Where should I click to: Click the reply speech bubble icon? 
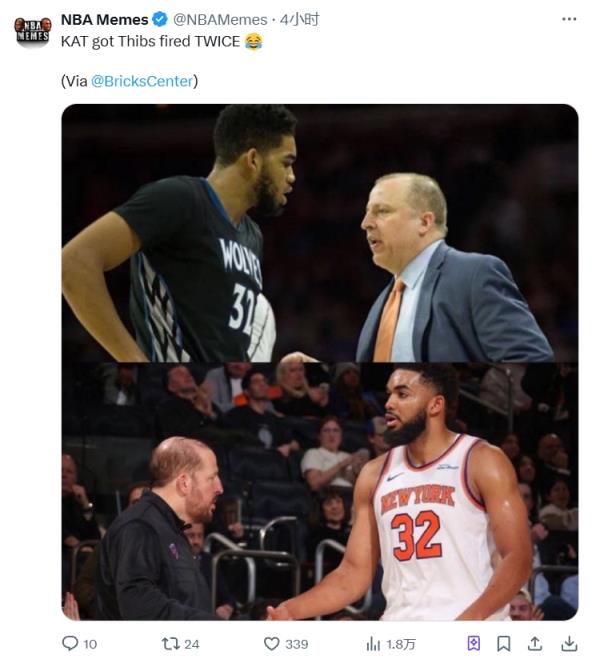click(x=70, y=644)
